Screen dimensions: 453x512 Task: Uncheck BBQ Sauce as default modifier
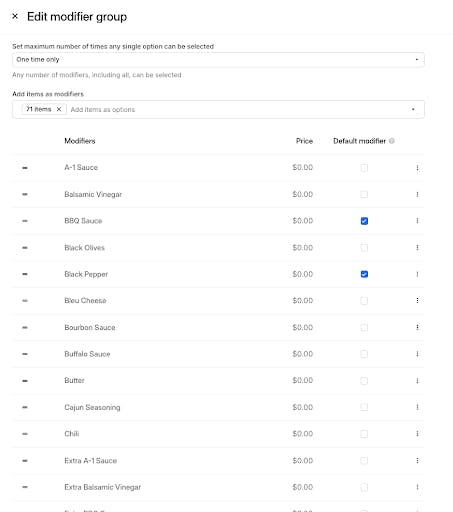pyautogui.click(x=364, y=221)
